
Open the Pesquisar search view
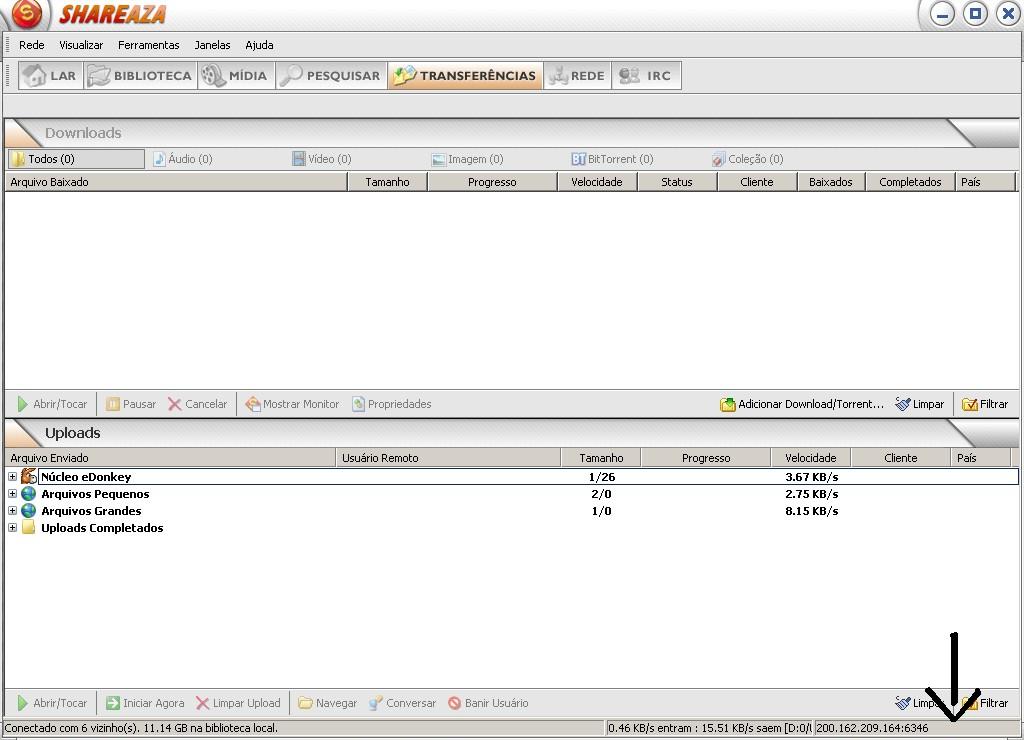point(330,76)
